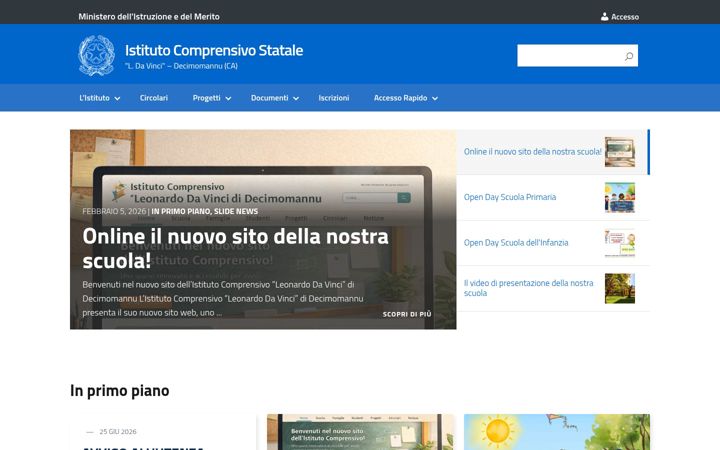Open the In Primo Piano category link
720x450 pixels.
tap(181, 211)
